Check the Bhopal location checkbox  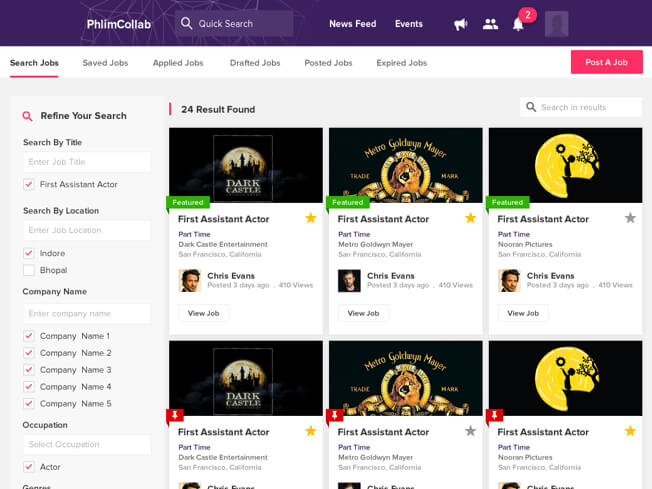click(29, 270)
